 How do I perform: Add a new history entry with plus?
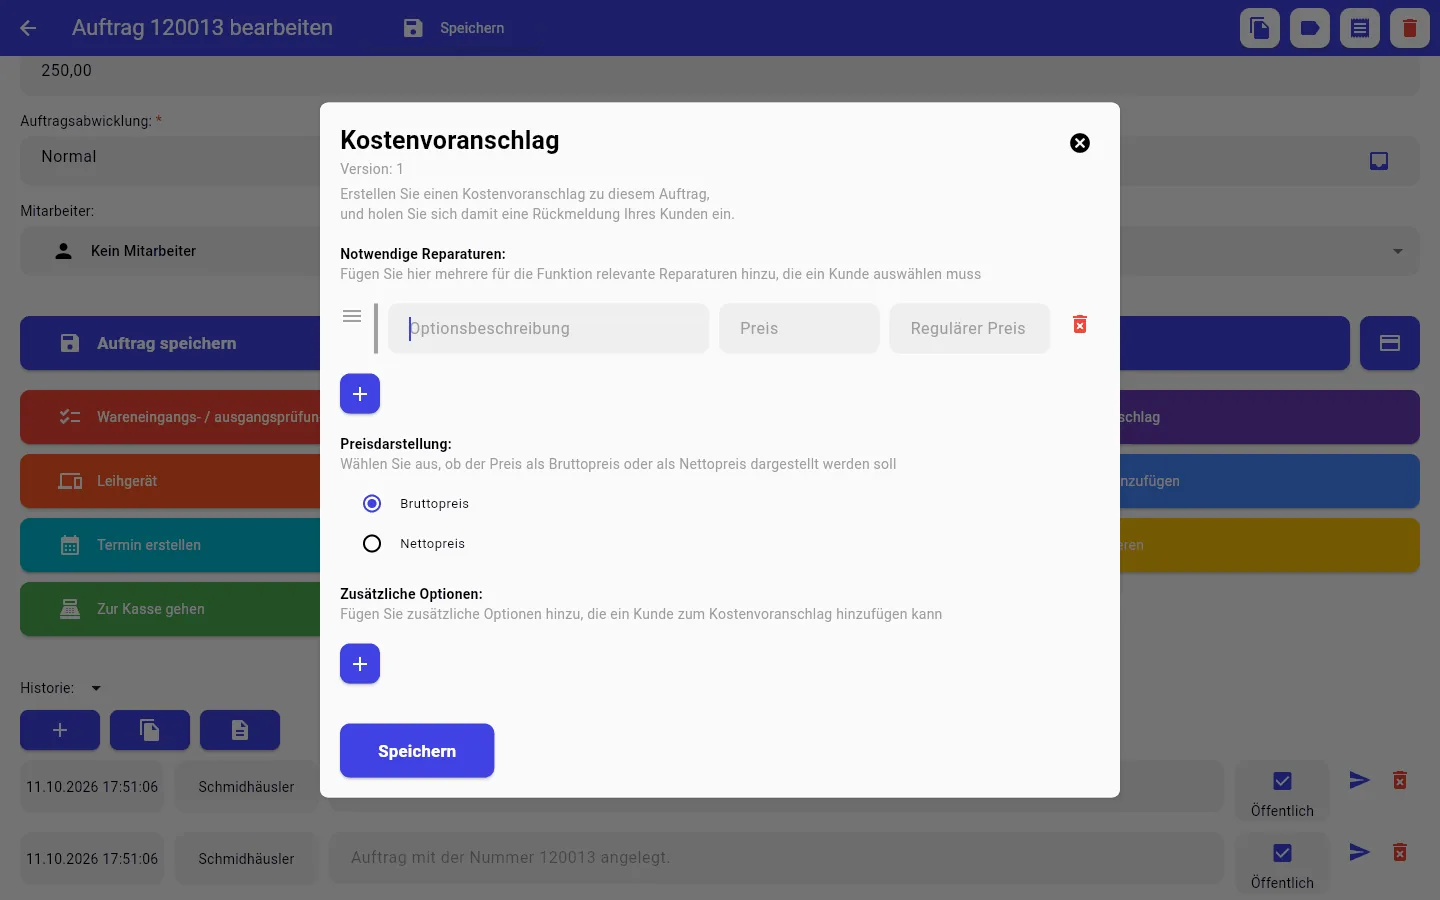(60, 730)
